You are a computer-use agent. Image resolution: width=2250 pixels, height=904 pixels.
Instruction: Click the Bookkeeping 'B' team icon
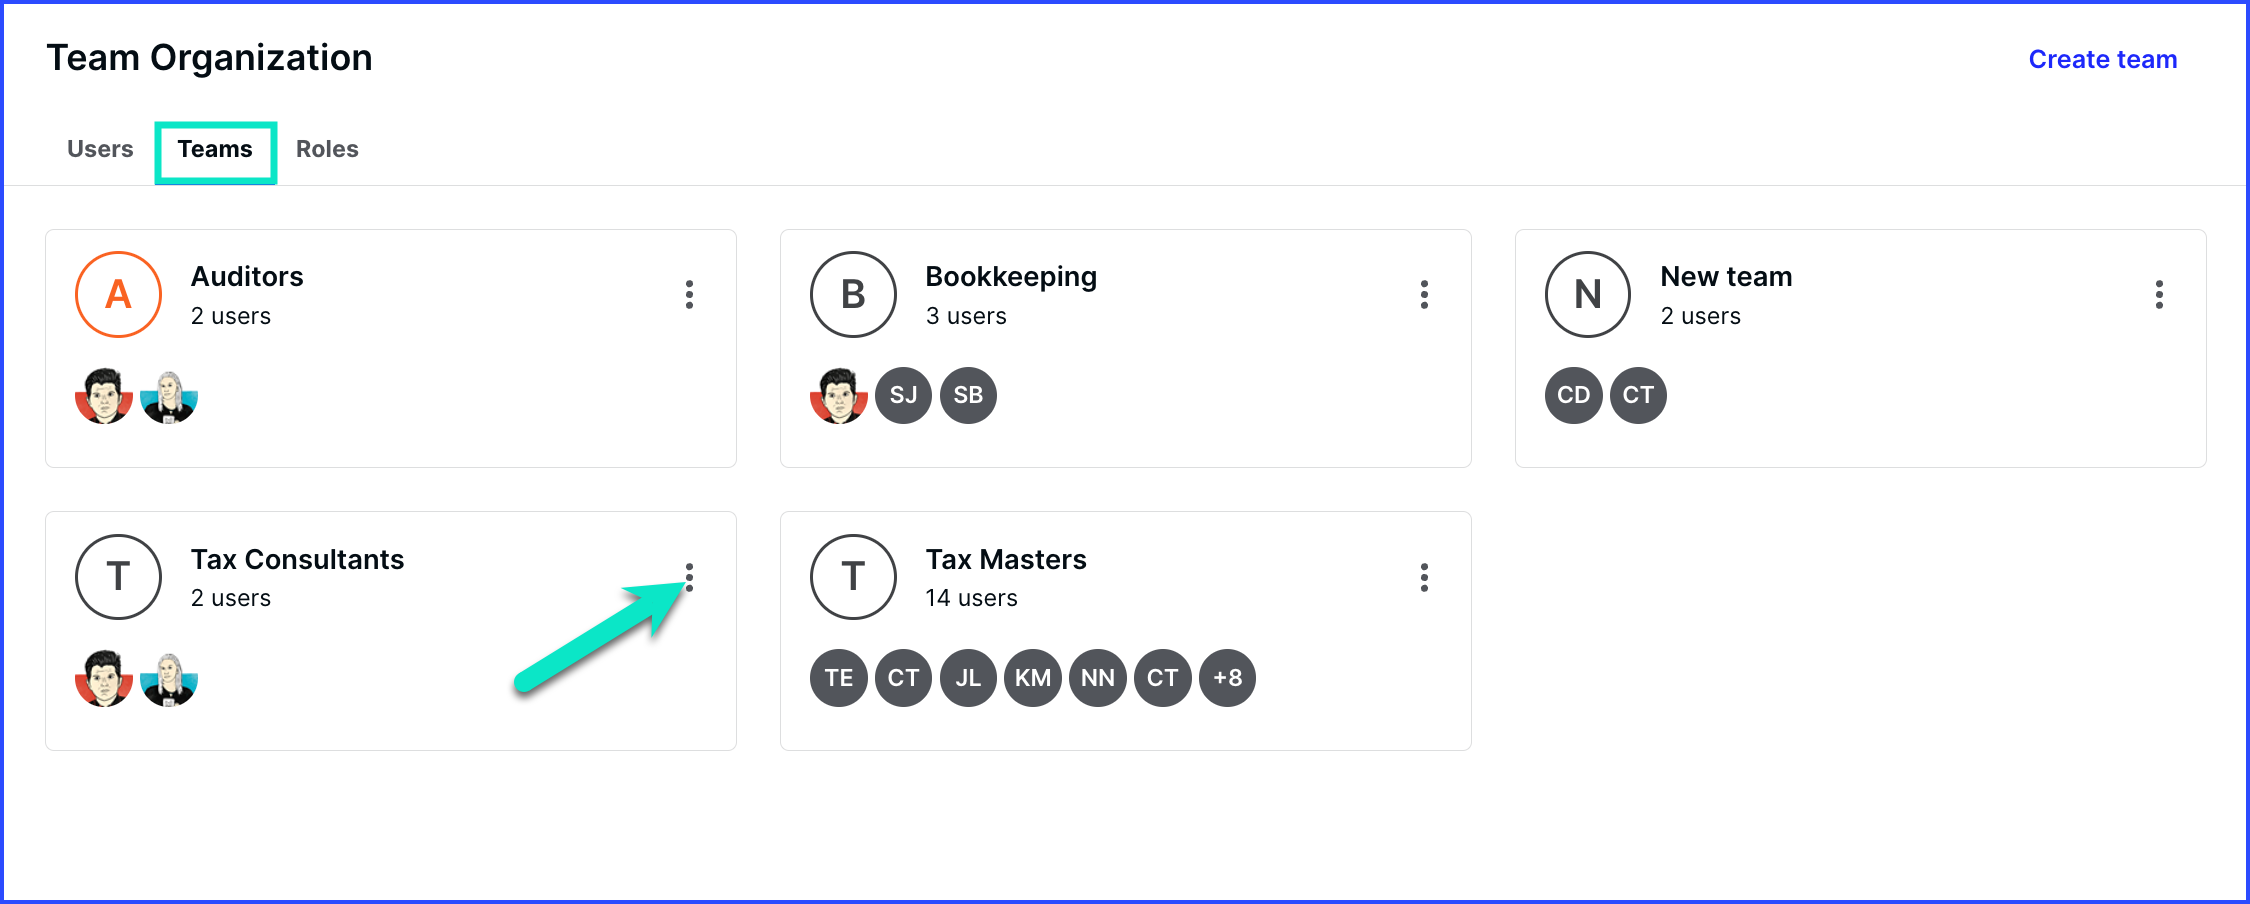[x=853, y=294]
